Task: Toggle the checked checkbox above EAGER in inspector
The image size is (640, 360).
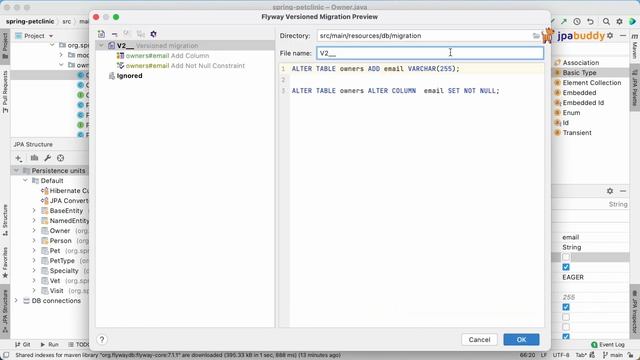Action: (x=566, y=267)
